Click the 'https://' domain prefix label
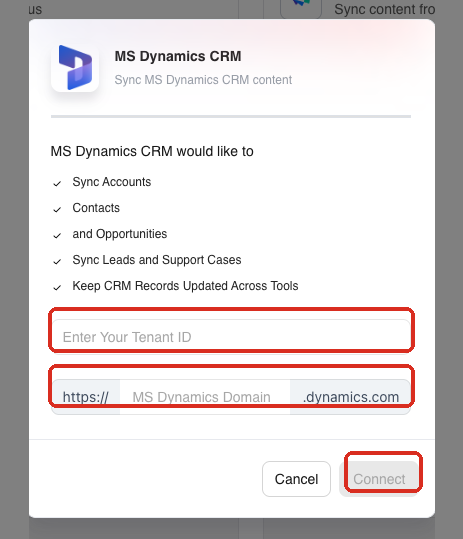This screenshot has height=539, width=463. [x=86, y=397]
